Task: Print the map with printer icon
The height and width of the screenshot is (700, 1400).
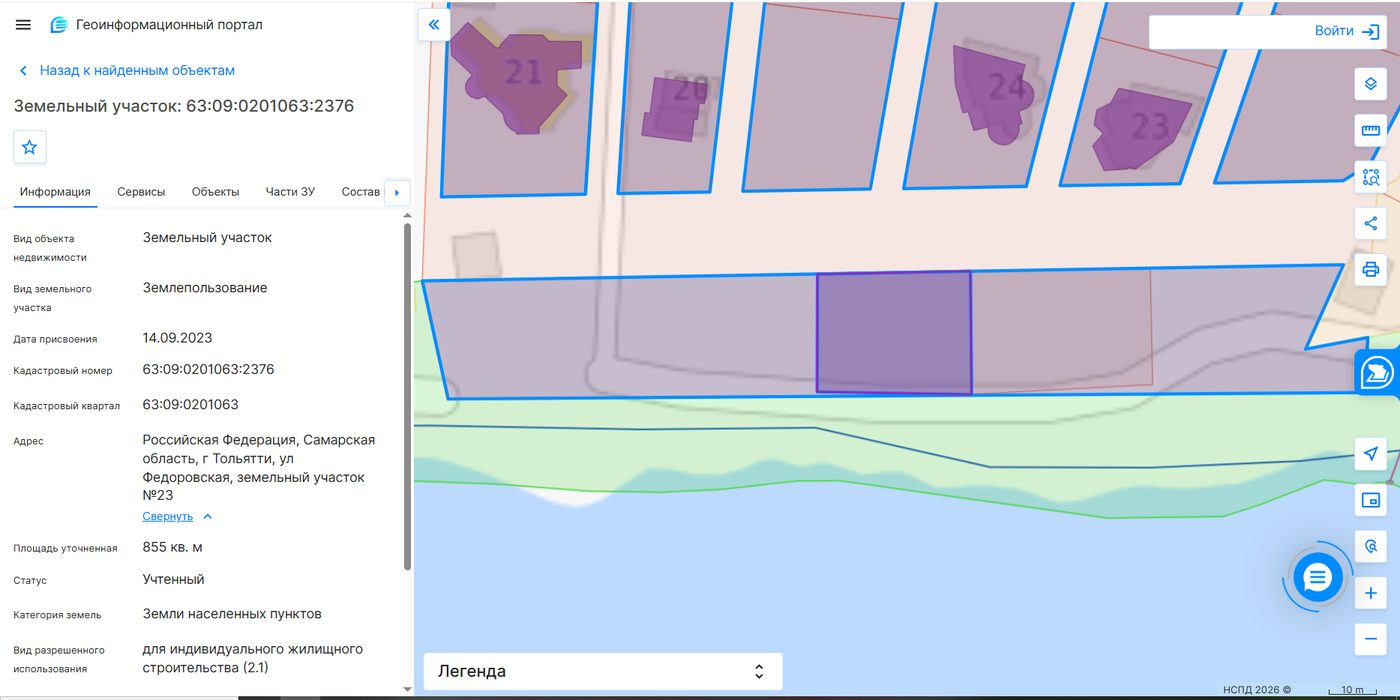Action: click(x=1371, y=269)
